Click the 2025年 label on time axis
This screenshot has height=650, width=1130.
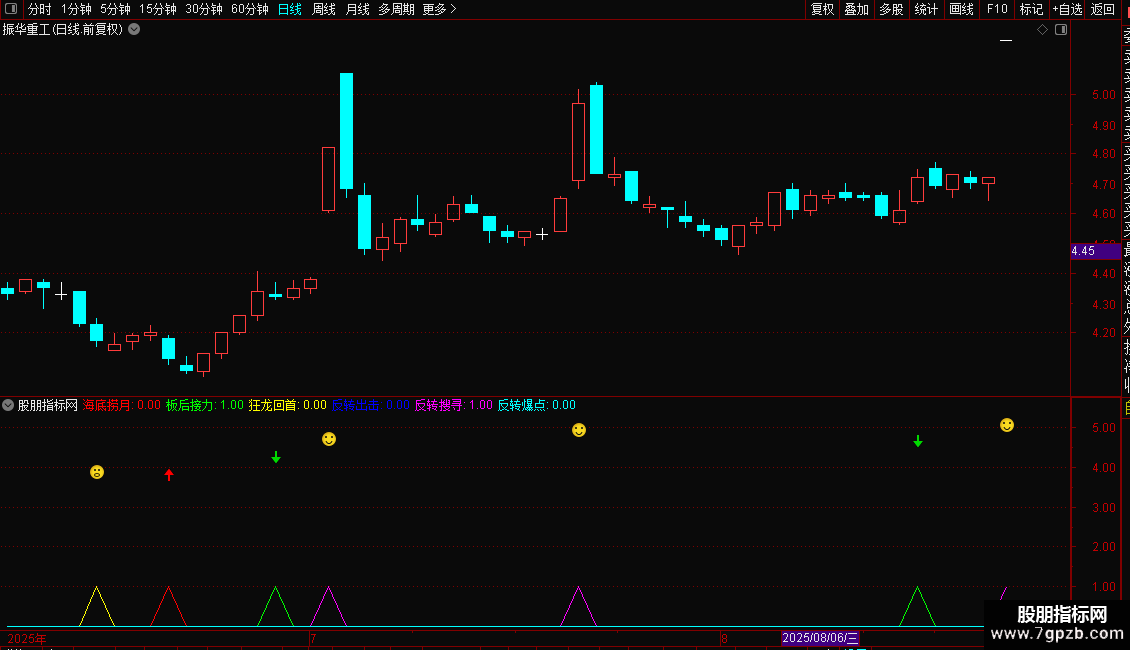pyautogui.click(x=27, y=638)
